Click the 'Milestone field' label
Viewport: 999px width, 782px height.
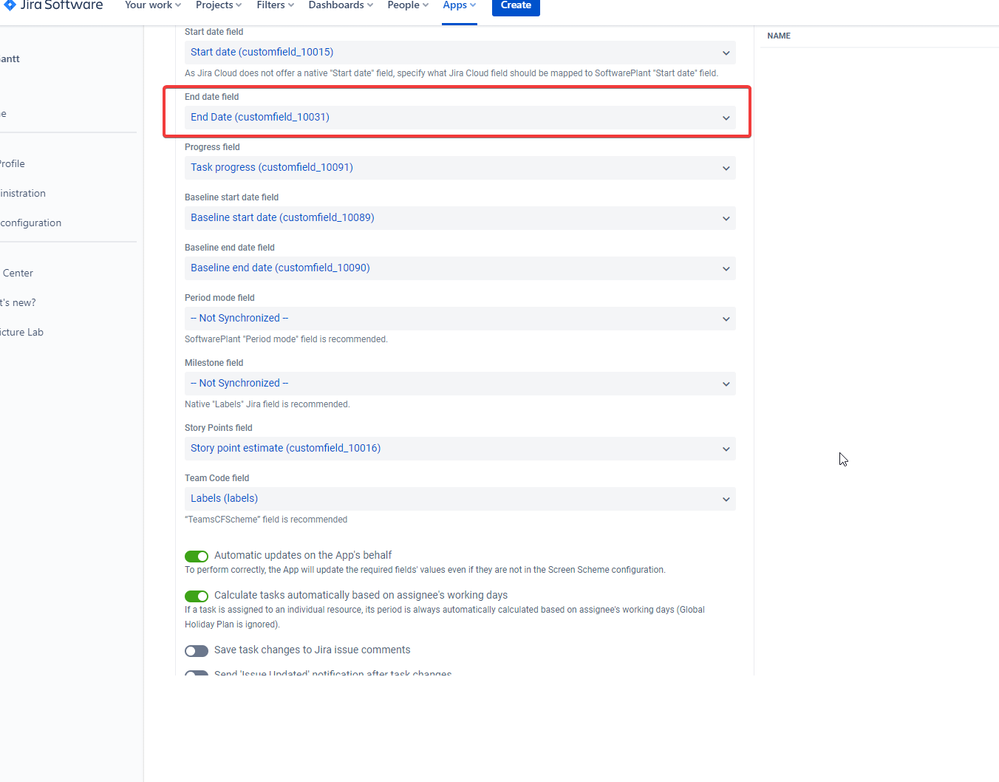coord(213,363)
